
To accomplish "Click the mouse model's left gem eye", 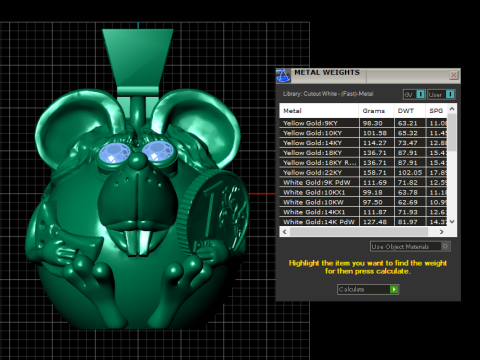I will click(x=114, y=153).
